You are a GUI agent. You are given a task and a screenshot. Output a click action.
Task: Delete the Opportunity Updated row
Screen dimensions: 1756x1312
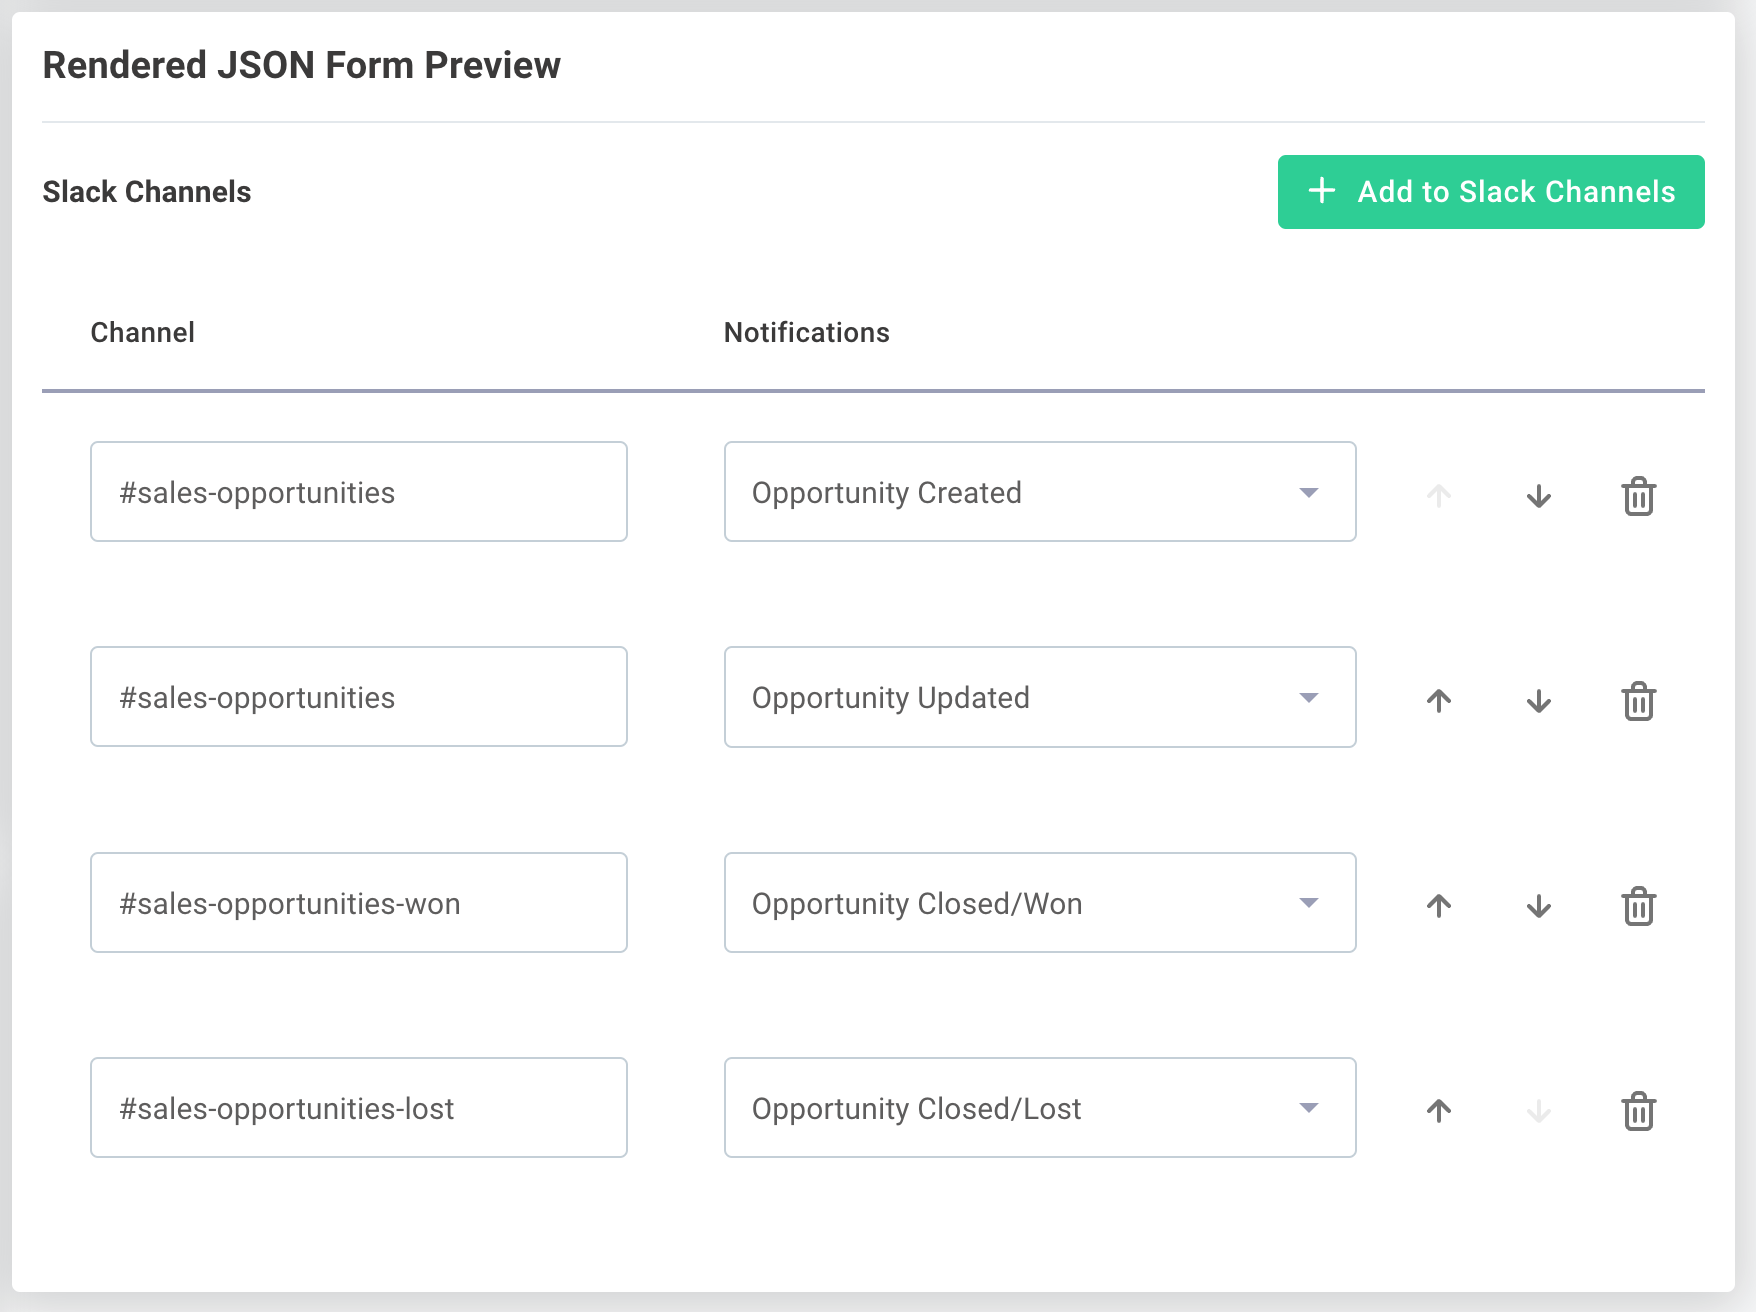point(1638,701)
